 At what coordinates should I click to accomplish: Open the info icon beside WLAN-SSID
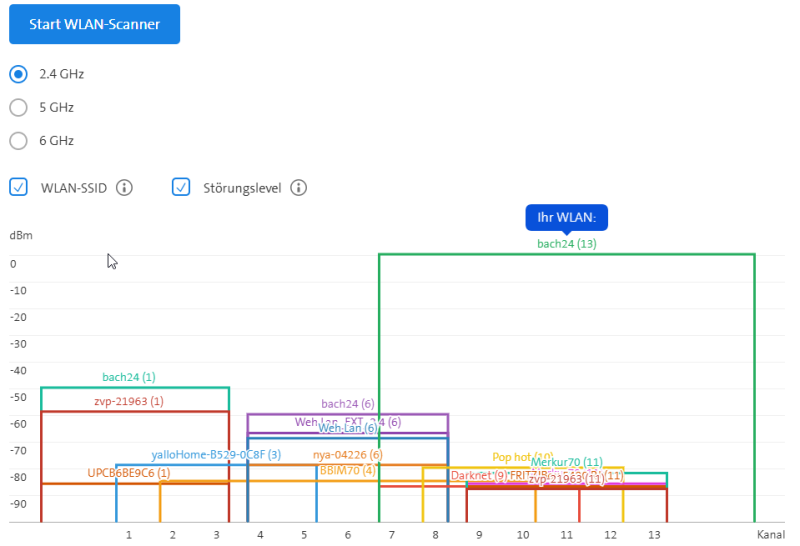point(124,187)
